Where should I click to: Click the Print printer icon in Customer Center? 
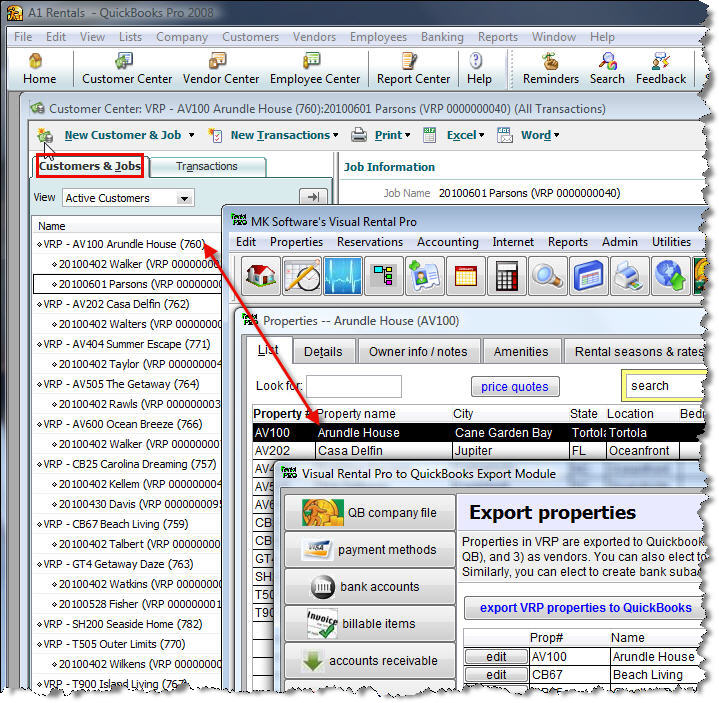(359, 135)
